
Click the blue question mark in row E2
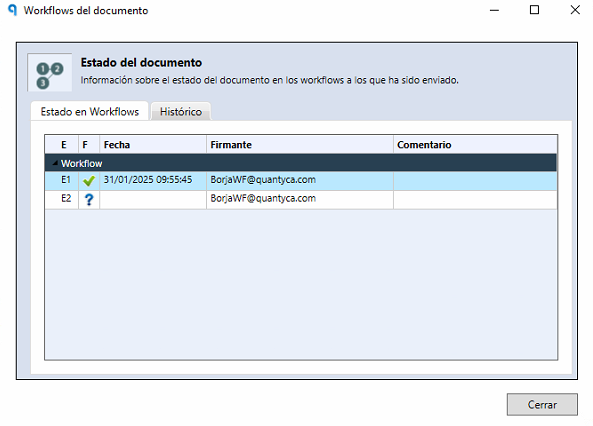coord(89,199)
